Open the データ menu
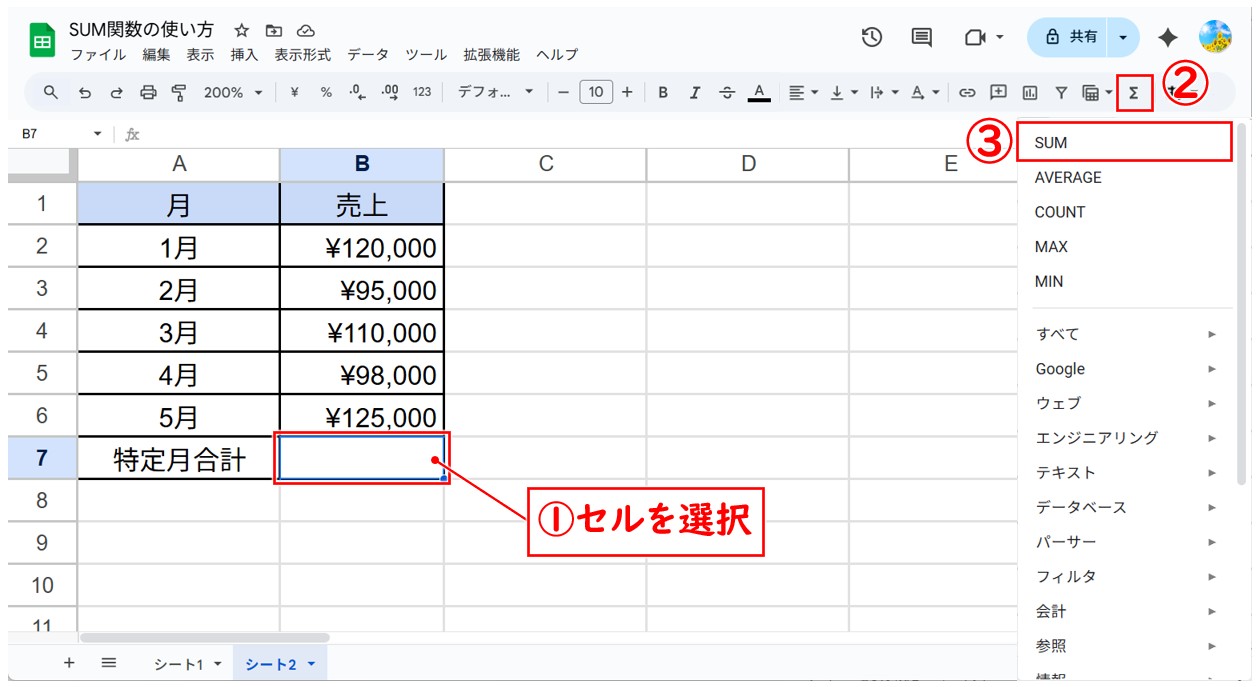 pos(367,55)
